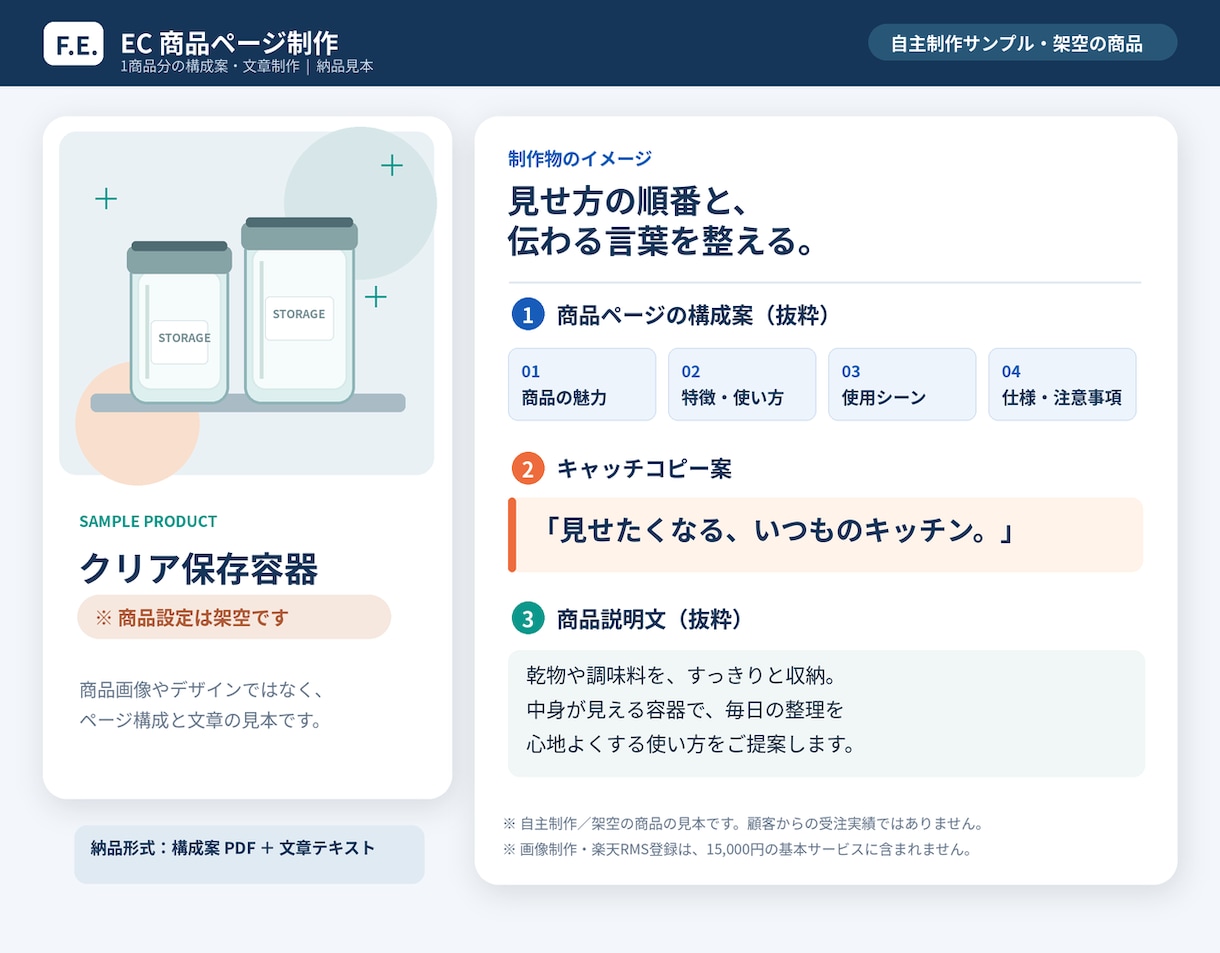Image resolution: width=1220 pixels, height=953 pixels.
Task: Click the footnote about 自主制作/架空の商品の見本
Action: click(x=745, y=824)
